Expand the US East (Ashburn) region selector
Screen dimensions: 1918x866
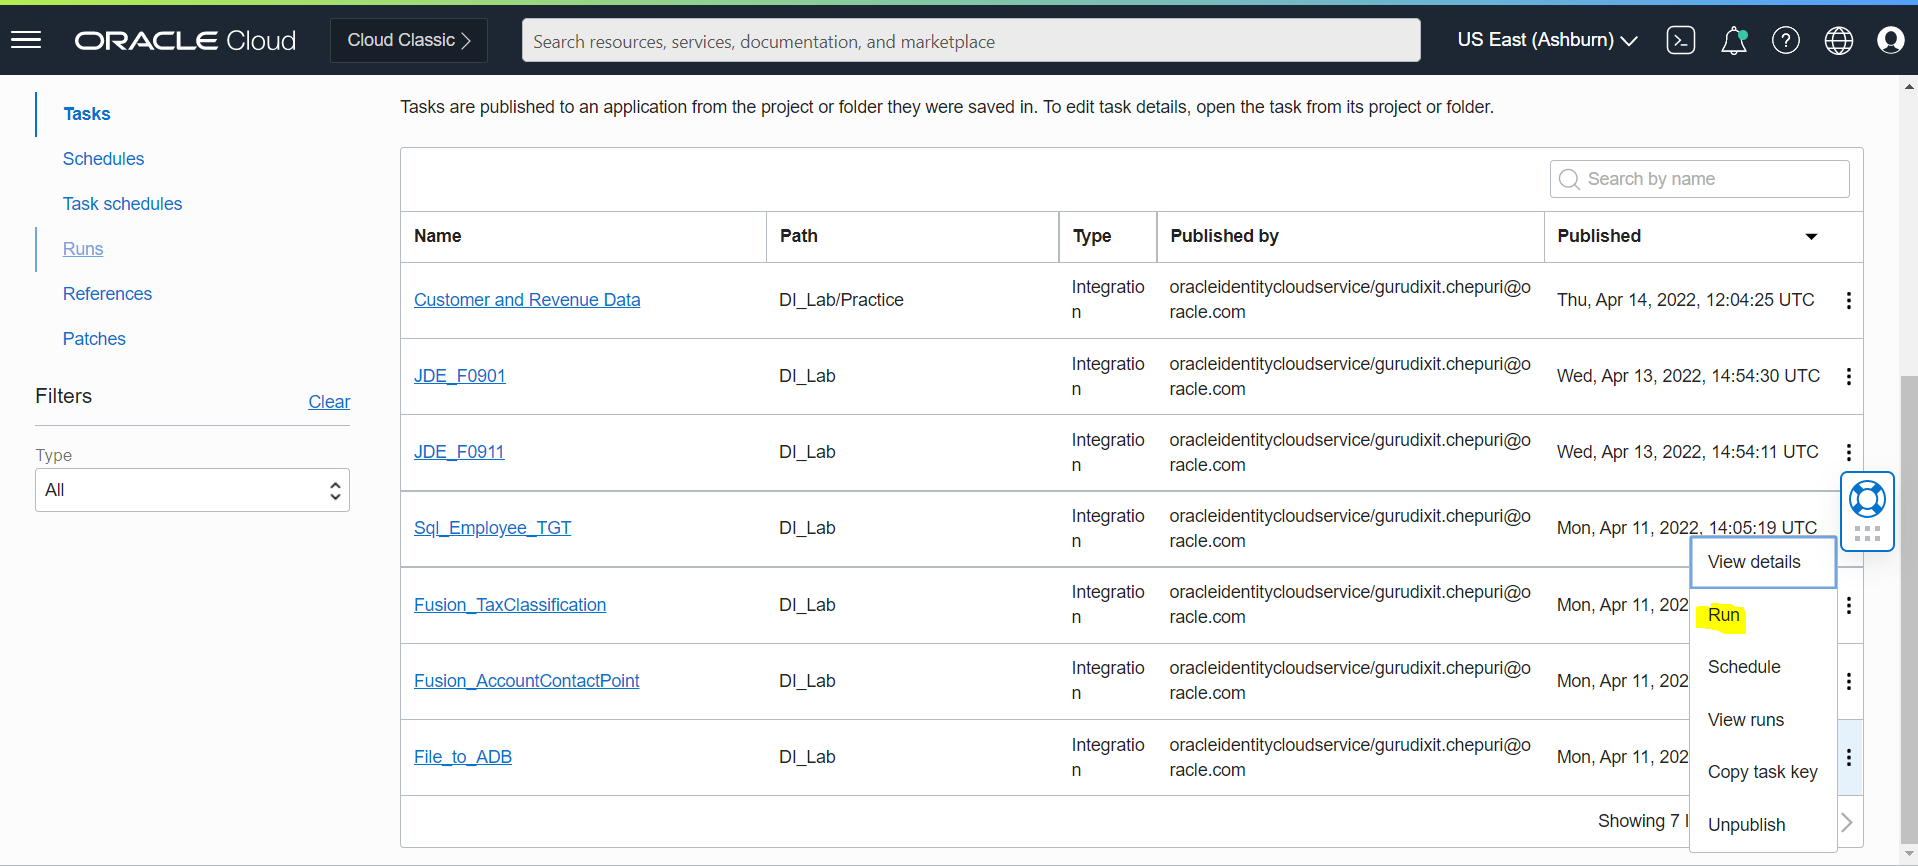click(1547, 40)
